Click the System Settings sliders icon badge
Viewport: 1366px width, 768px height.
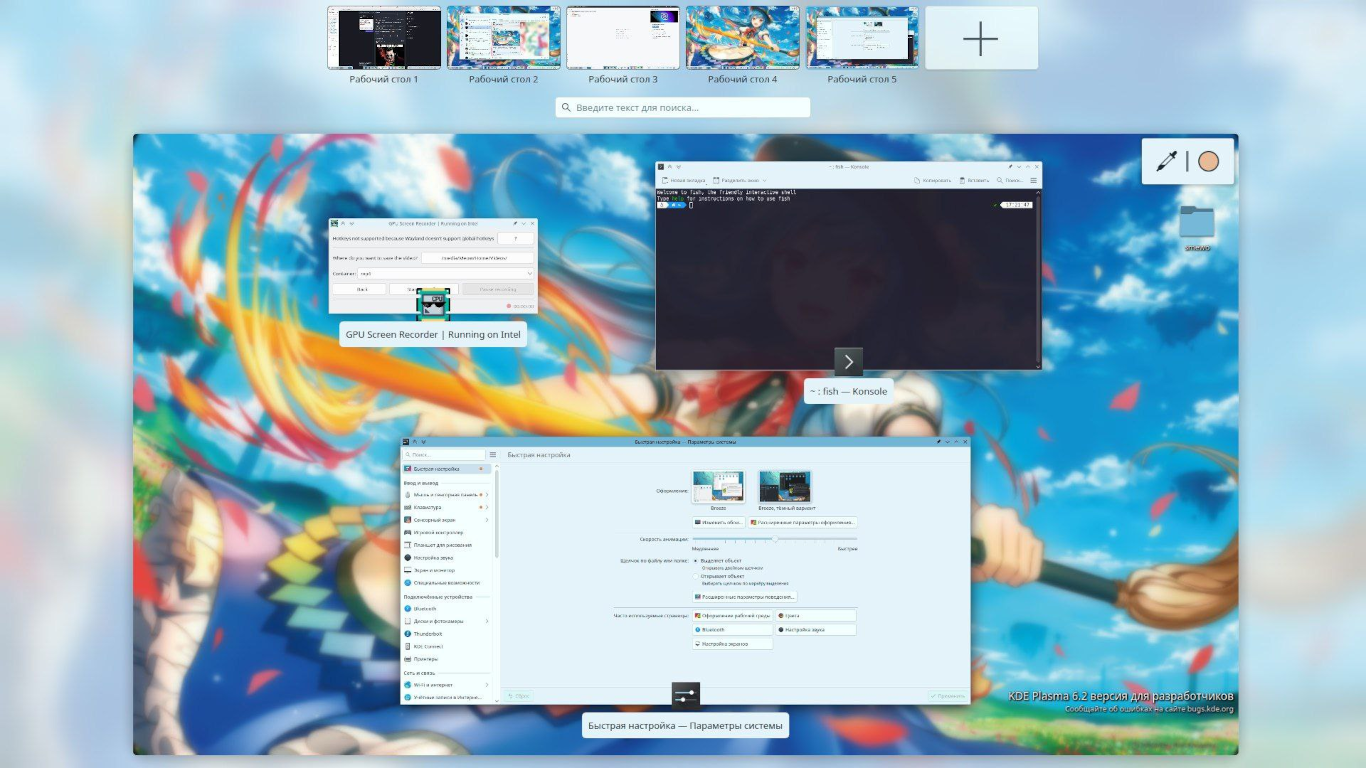tap(685, 696)
